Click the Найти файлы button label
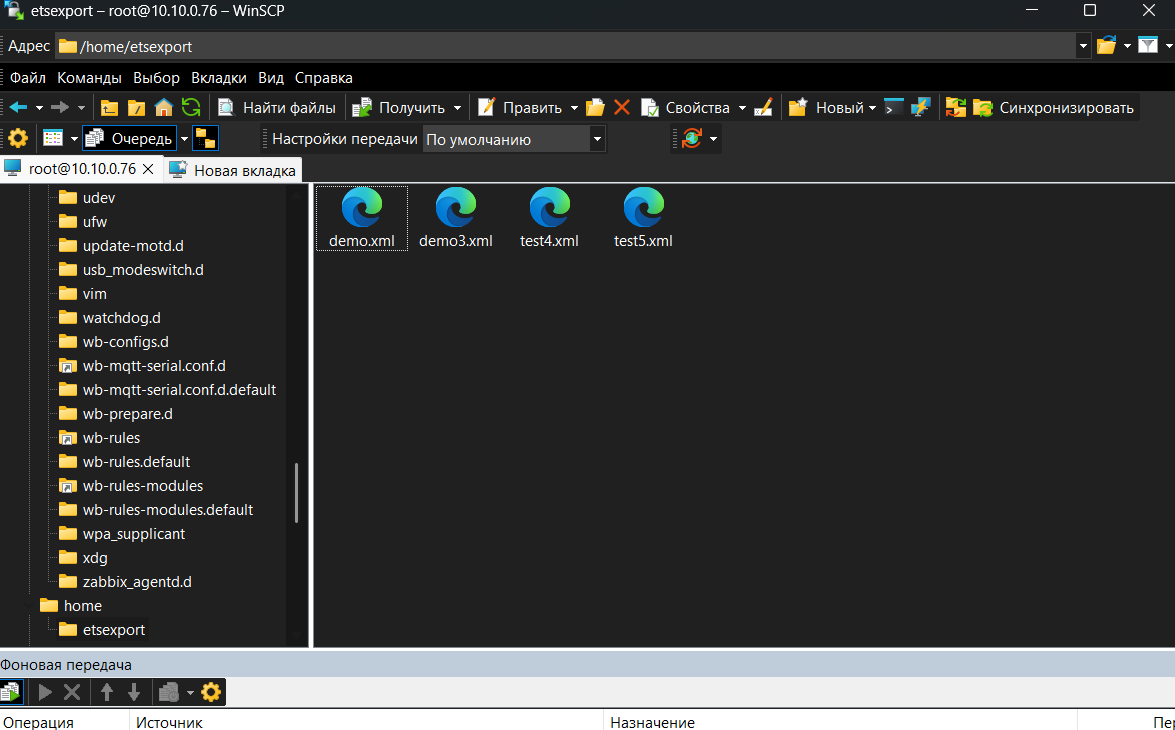The image size is (1175, 730). tap(289, 108)
